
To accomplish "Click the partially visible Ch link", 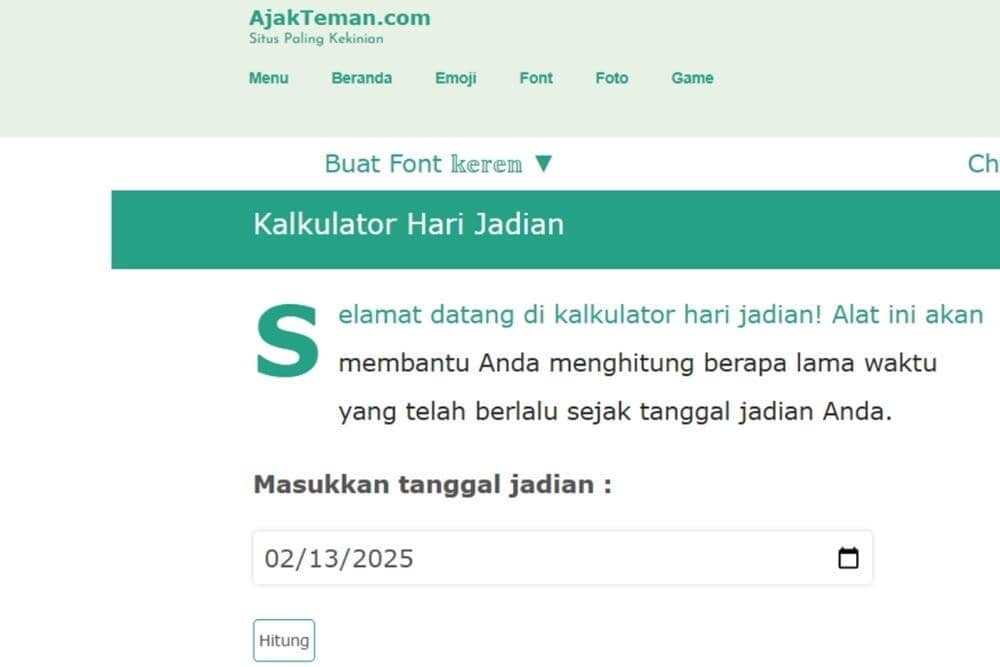I will [x=985, y=163].
